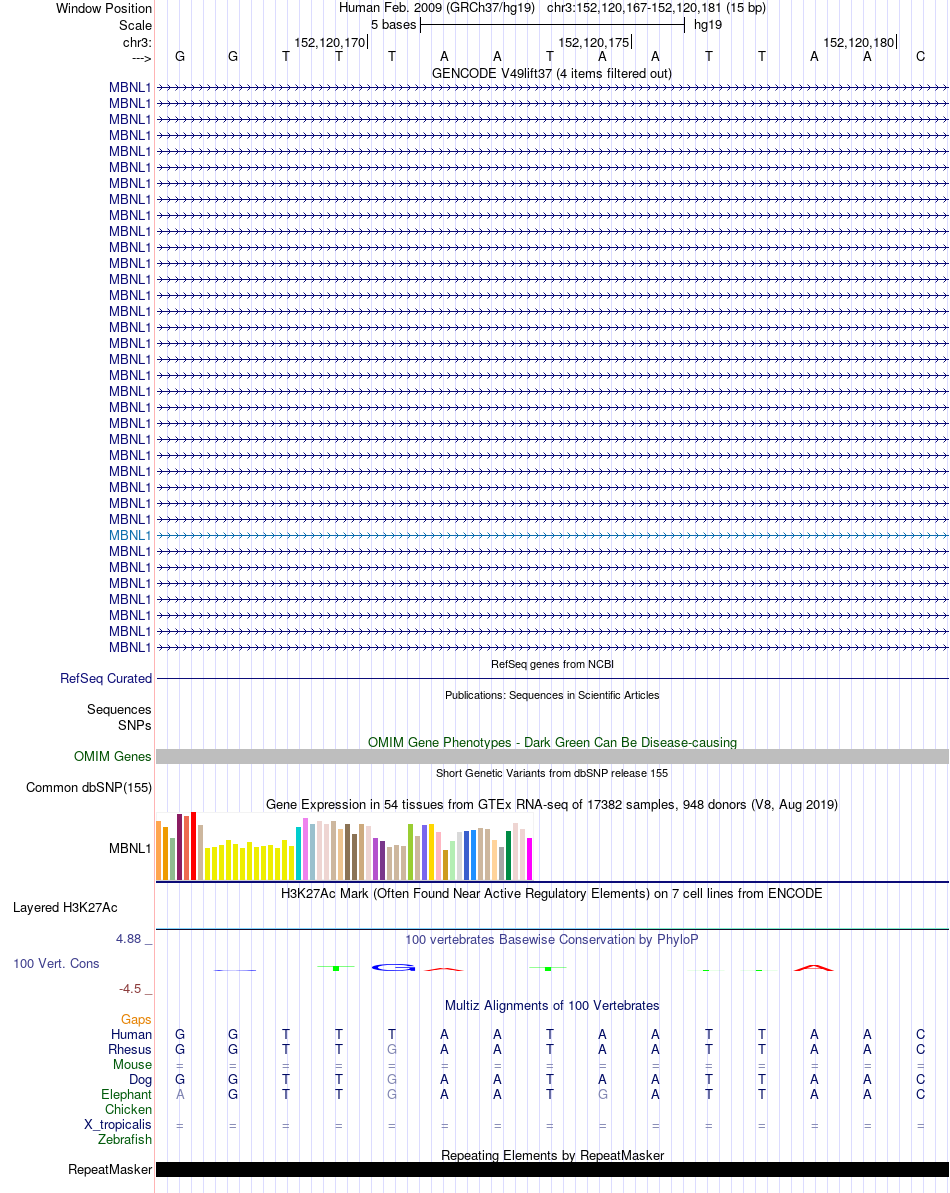This screenshot has height=1193, width=950.
Task: Click the magenta last bar in the GTEx chart
Action: 529,859
